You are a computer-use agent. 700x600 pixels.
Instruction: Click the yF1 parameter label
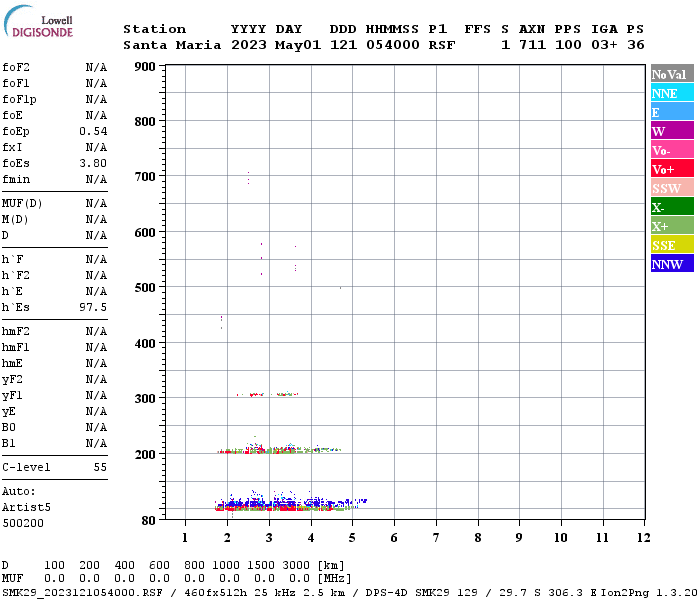tap(12, 396)
